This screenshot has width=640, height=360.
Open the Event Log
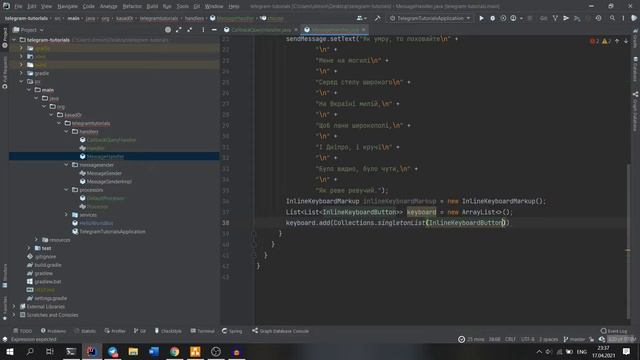pyautogui.click(x=614, y=331)
